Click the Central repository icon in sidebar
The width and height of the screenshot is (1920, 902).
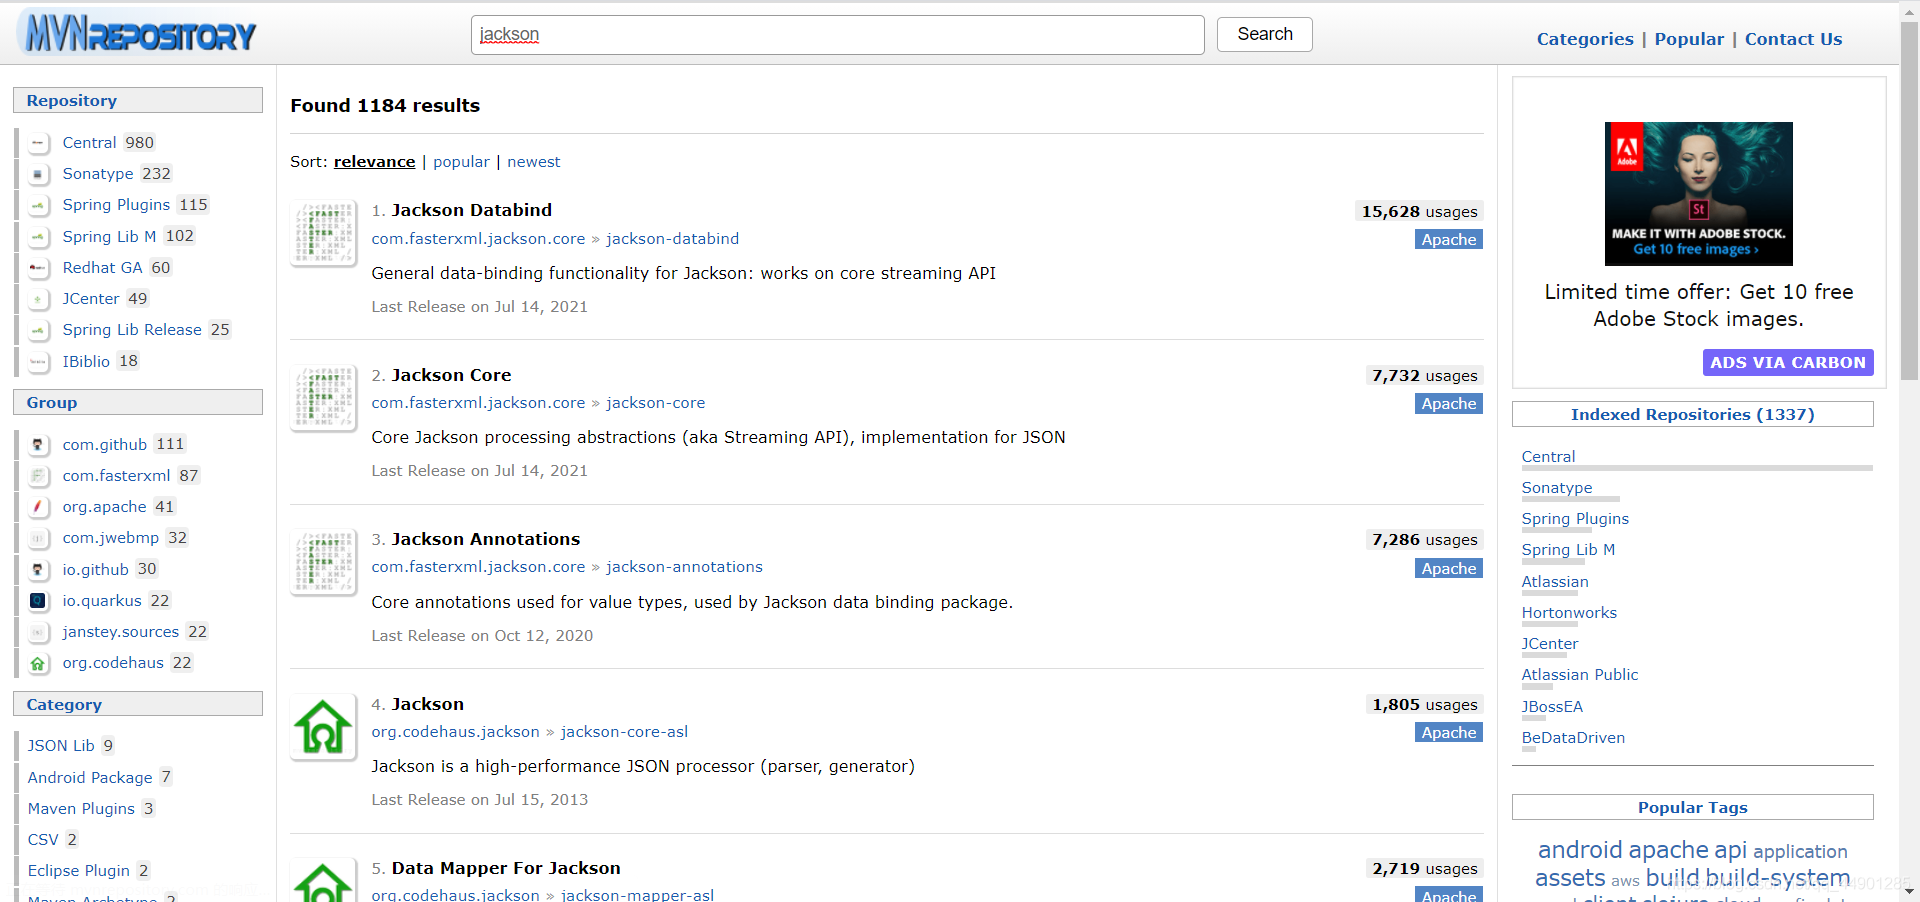tap(38, 143)
